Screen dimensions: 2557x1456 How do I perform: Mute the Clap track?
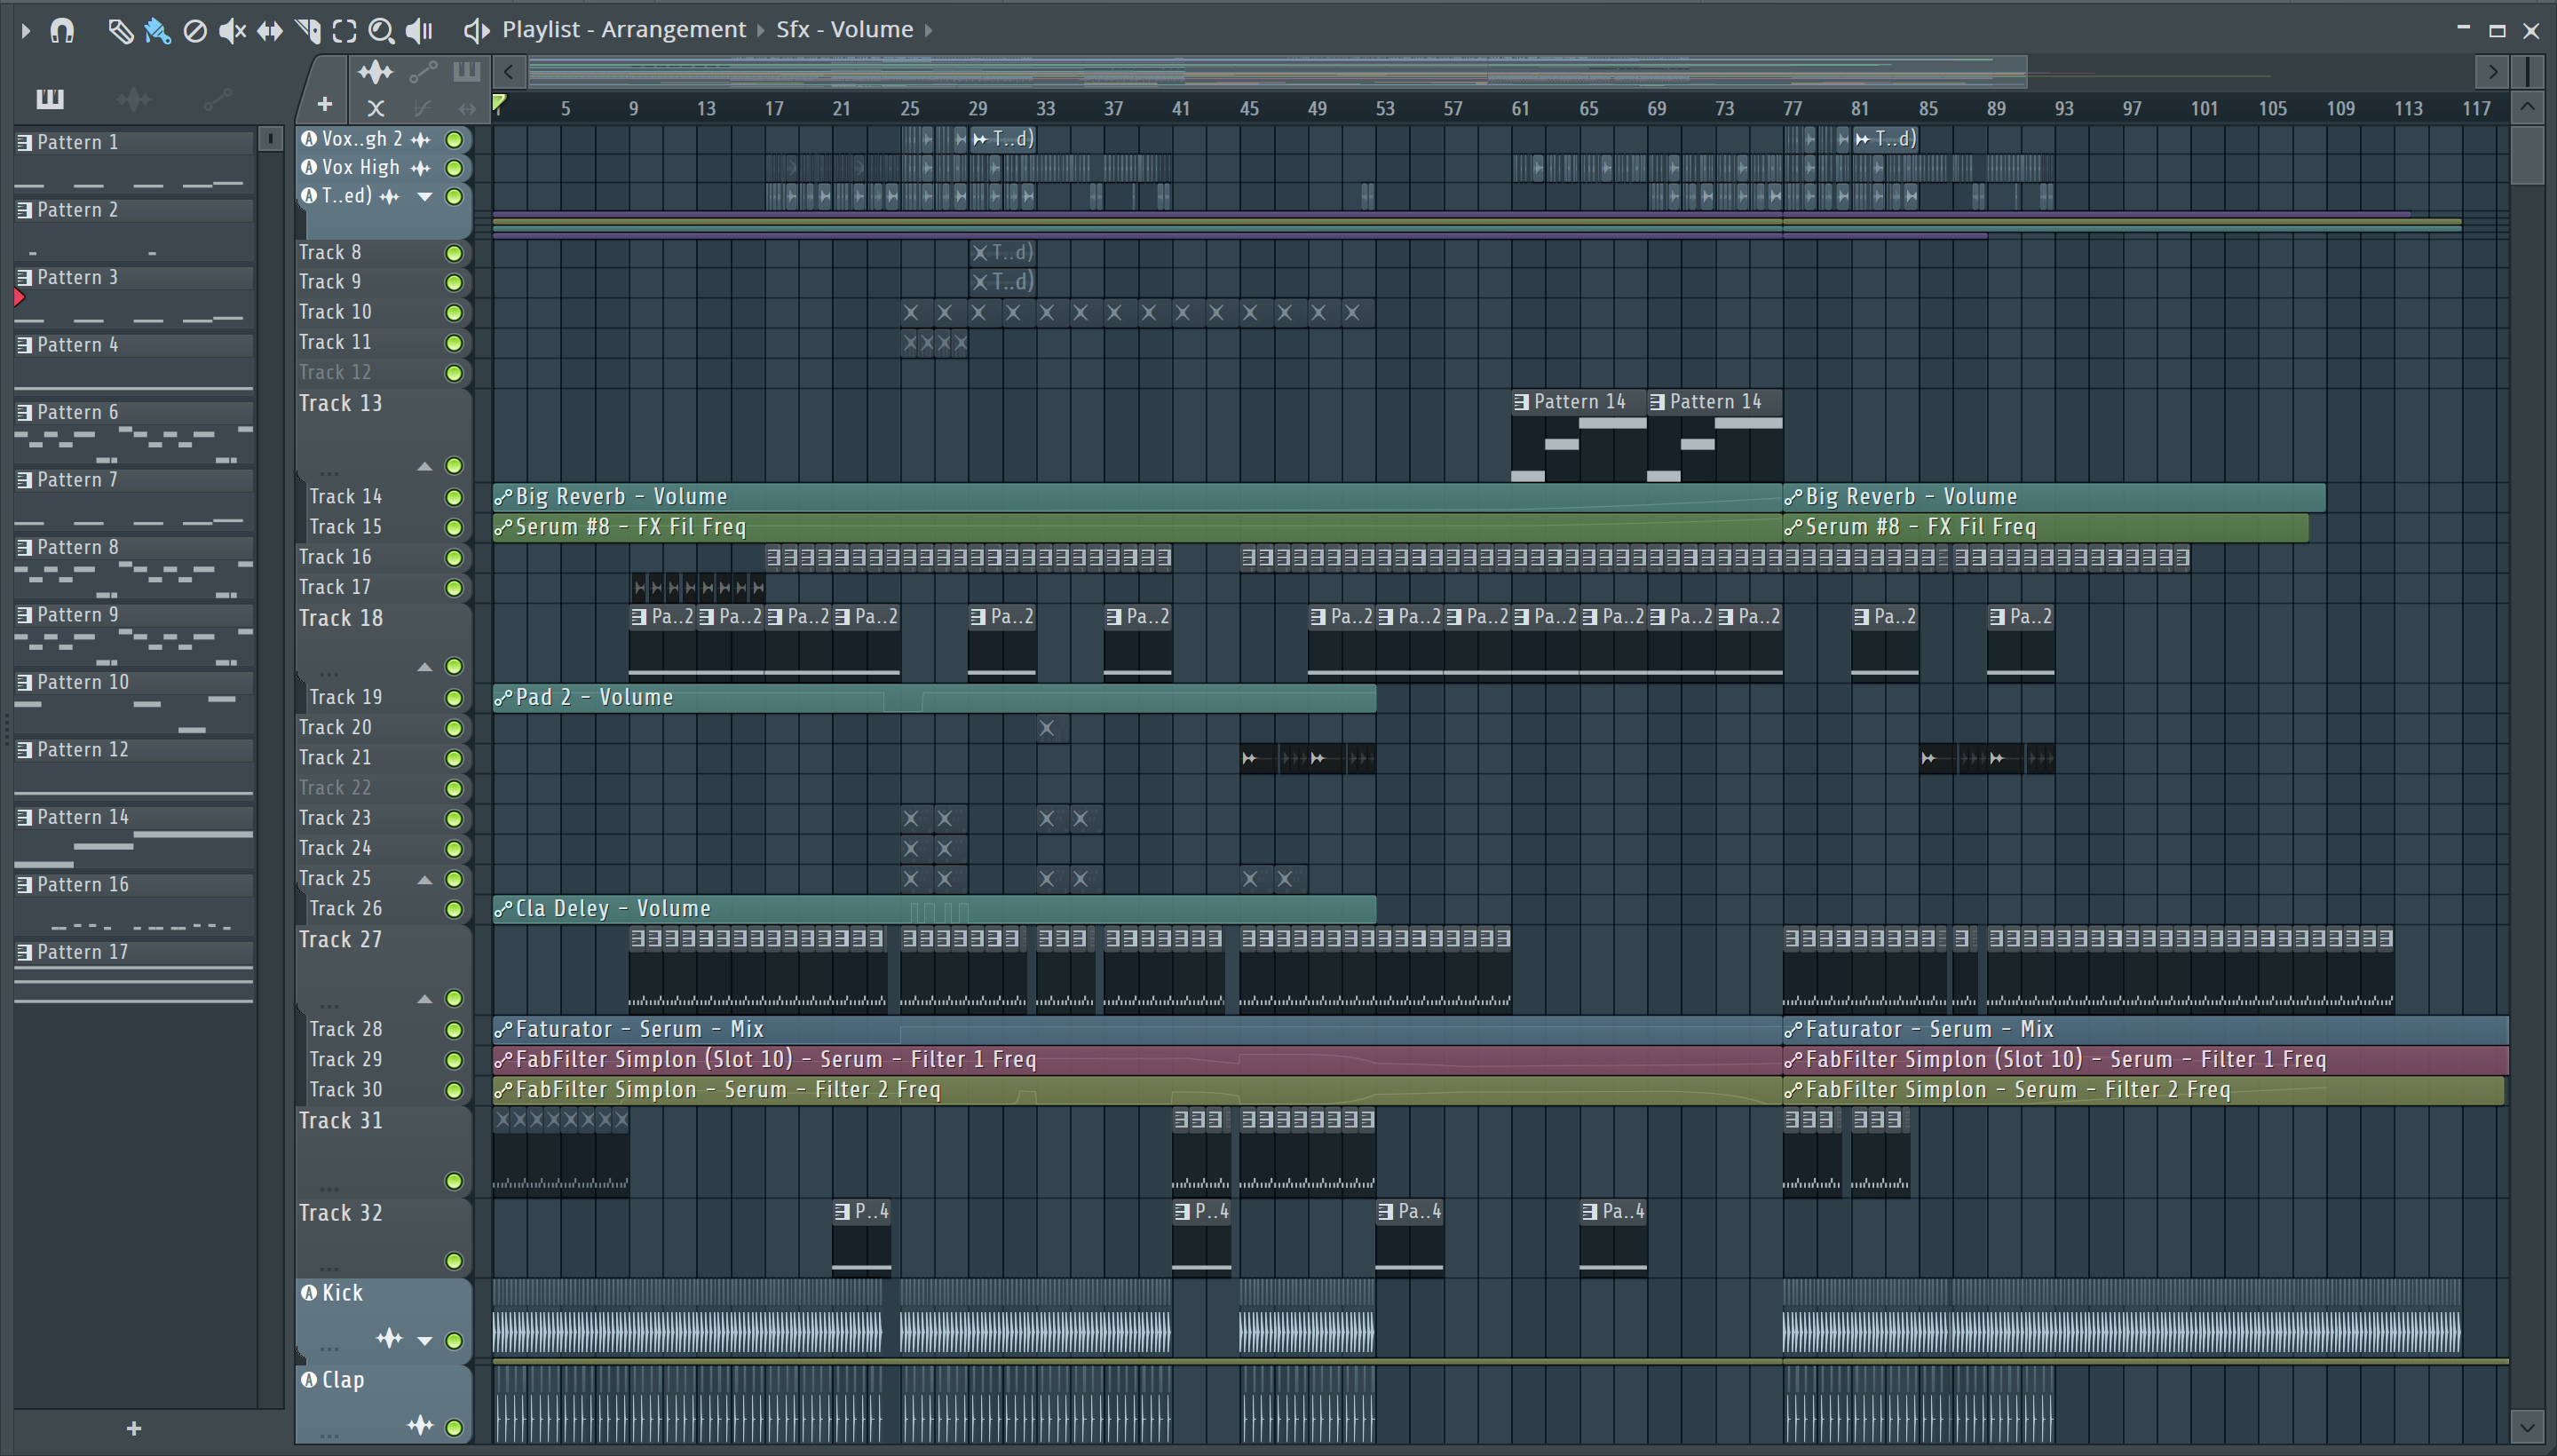454,1428
